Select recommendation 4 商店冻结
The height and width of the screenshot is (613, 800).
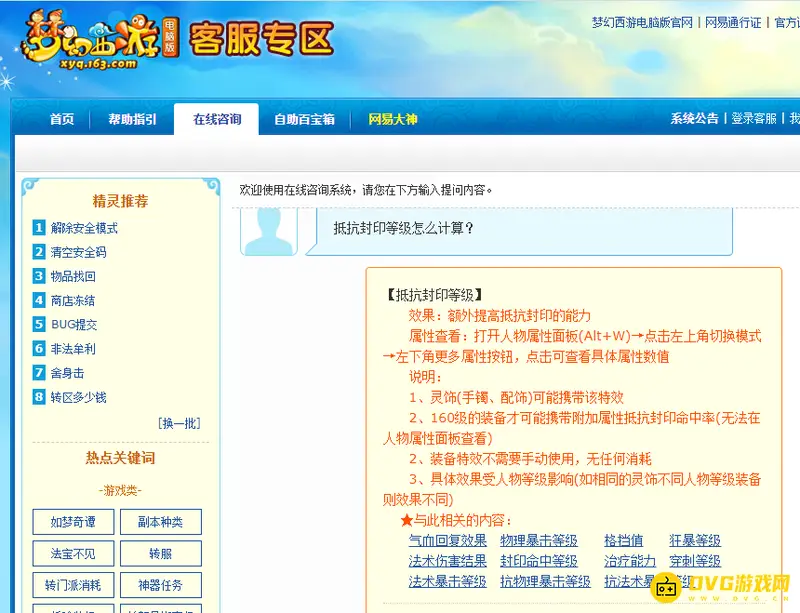tap(73, 300)
